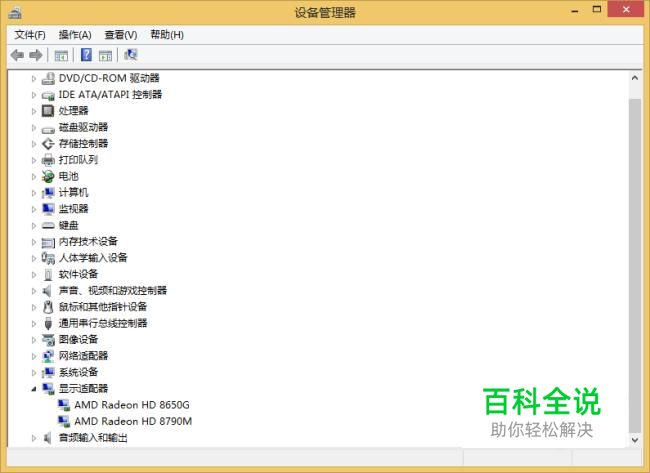
Task: Click the 电池 battery icon
Action: 48,177
